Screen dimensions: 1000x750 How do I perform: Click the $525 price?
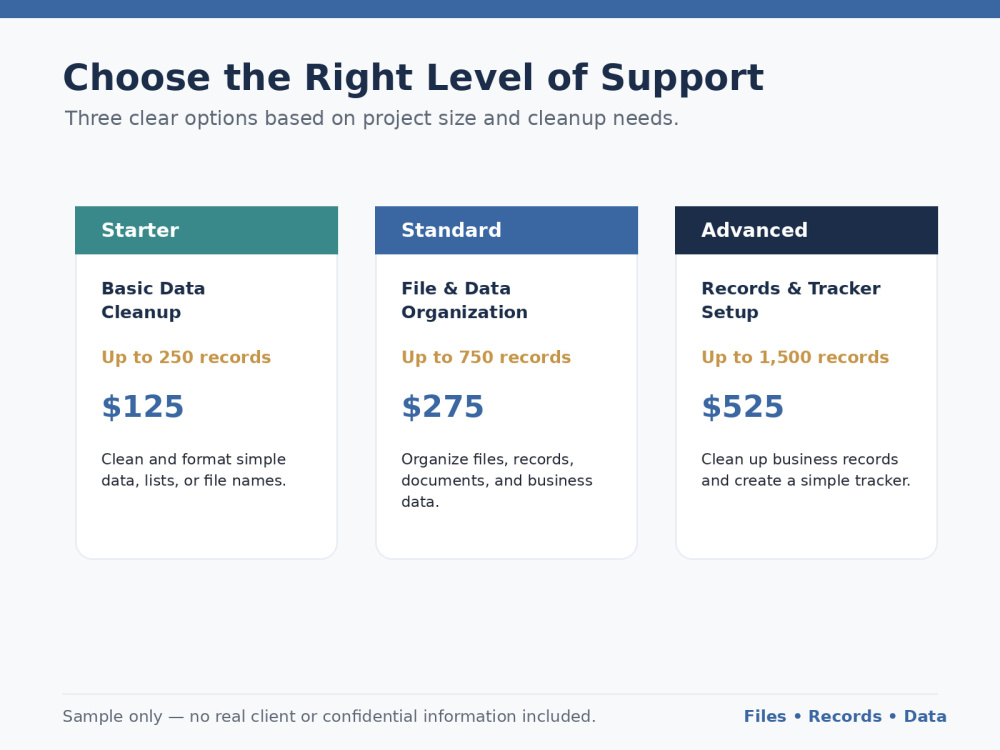click(742, 407)
